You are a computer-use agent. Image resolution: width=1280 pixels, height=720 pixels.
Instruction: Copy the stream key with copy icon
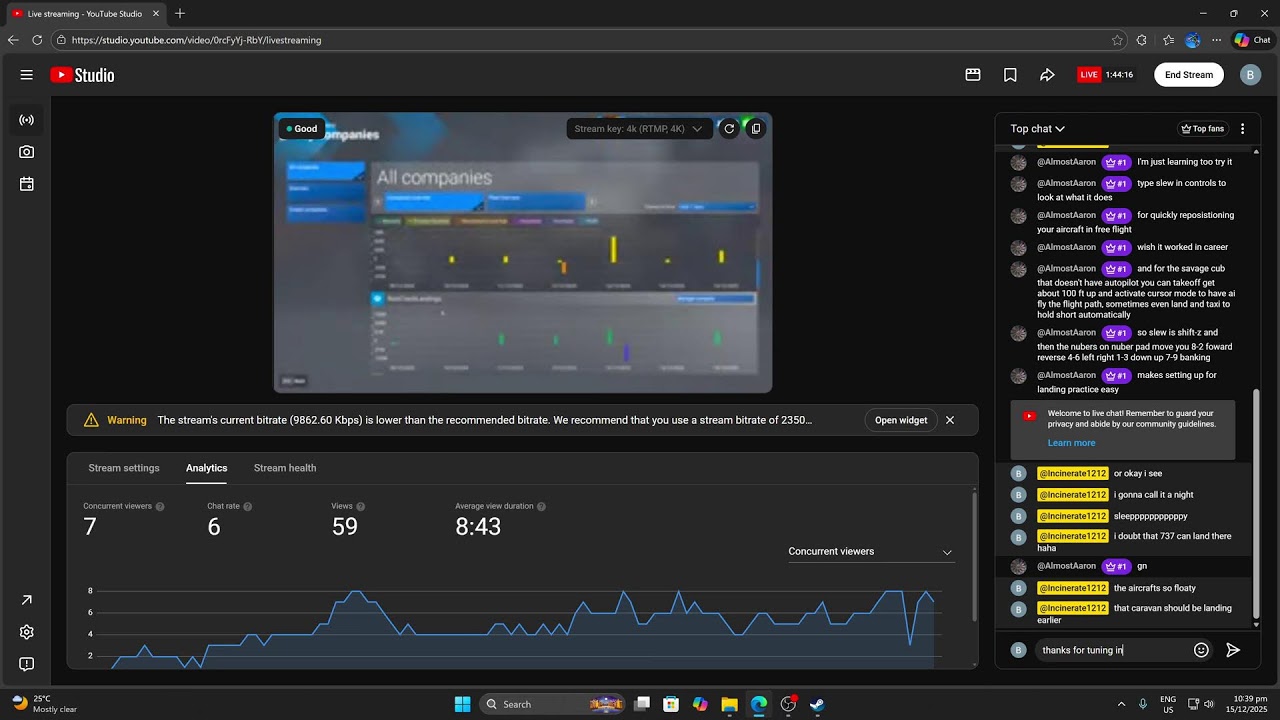(756, 128)
